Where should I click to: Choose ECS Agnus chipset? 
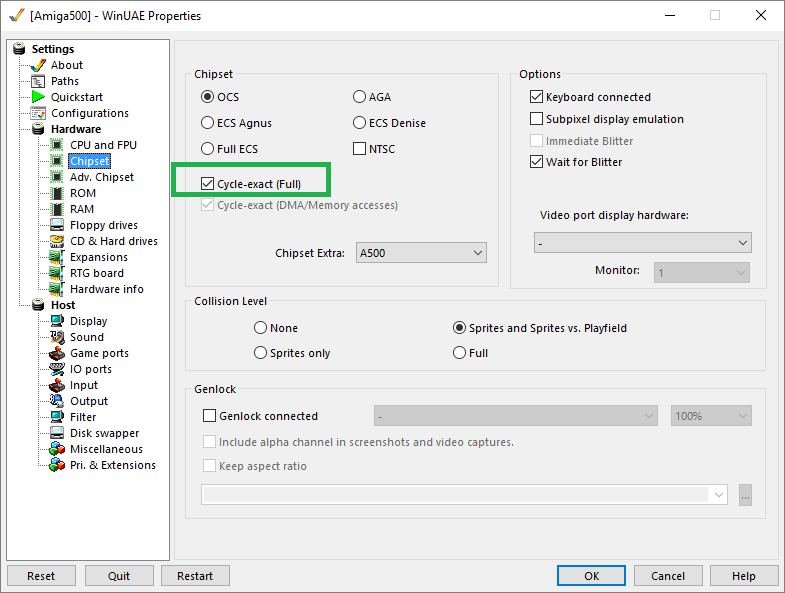207,123
